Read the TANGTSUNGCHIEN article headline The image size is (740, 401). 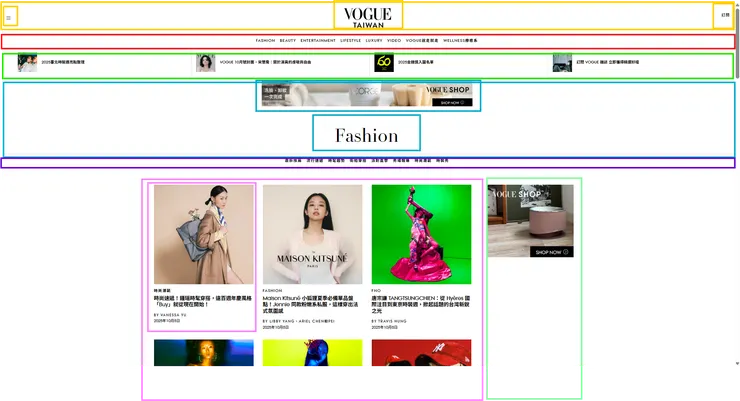click(420, 305)
